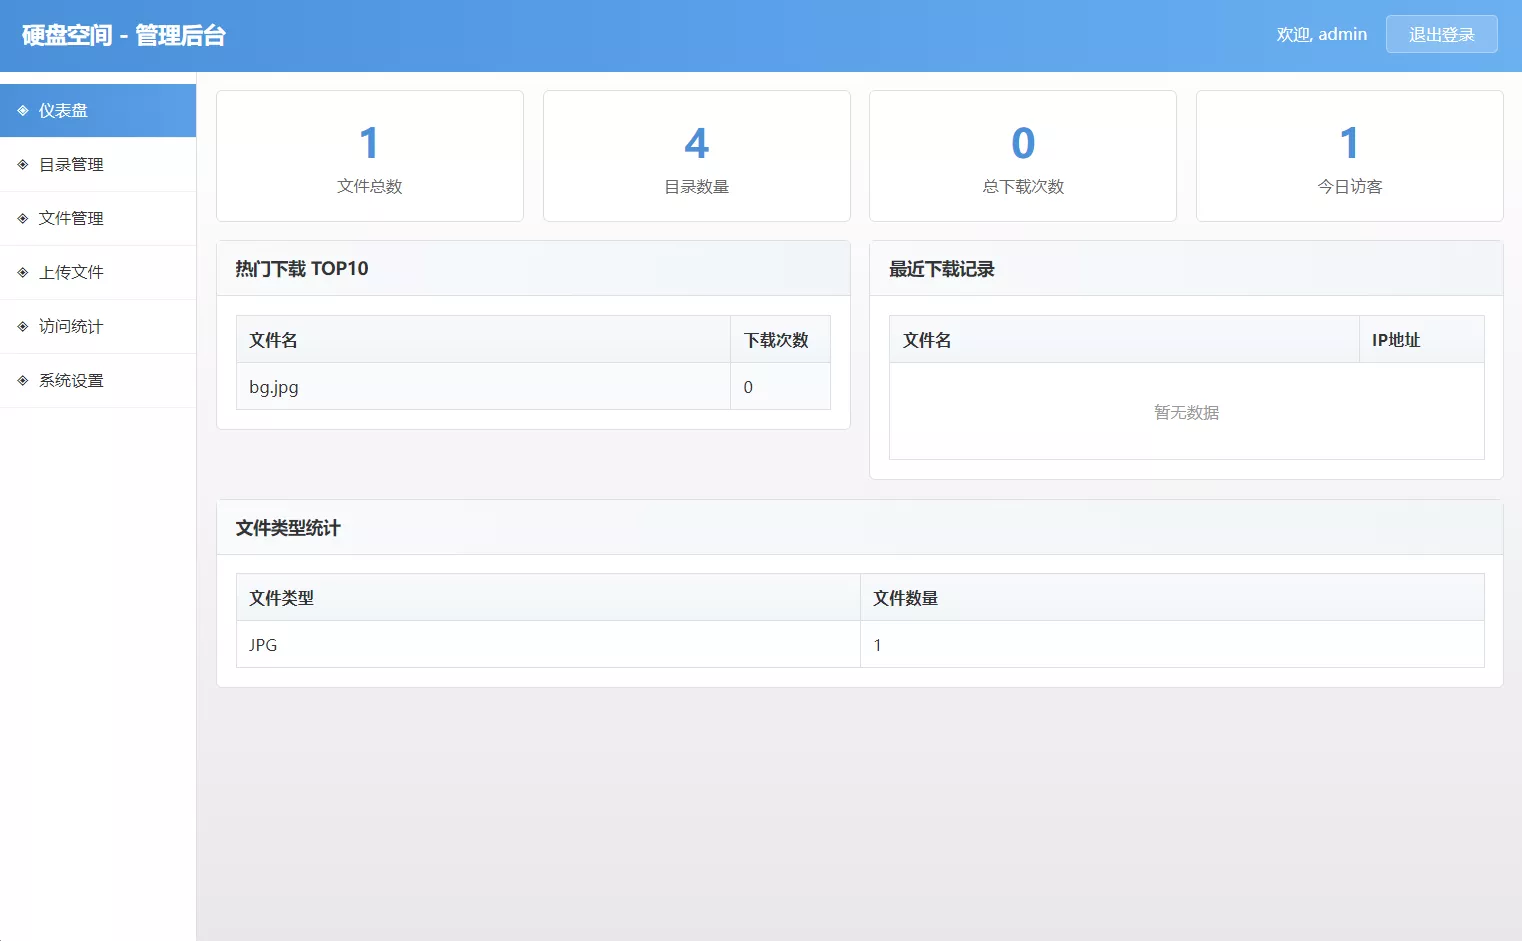Click the 欢迎, admin greeting text
Image resolution: width=1522 pixels, height=941 pixels.
click(x=1321, y=34)
